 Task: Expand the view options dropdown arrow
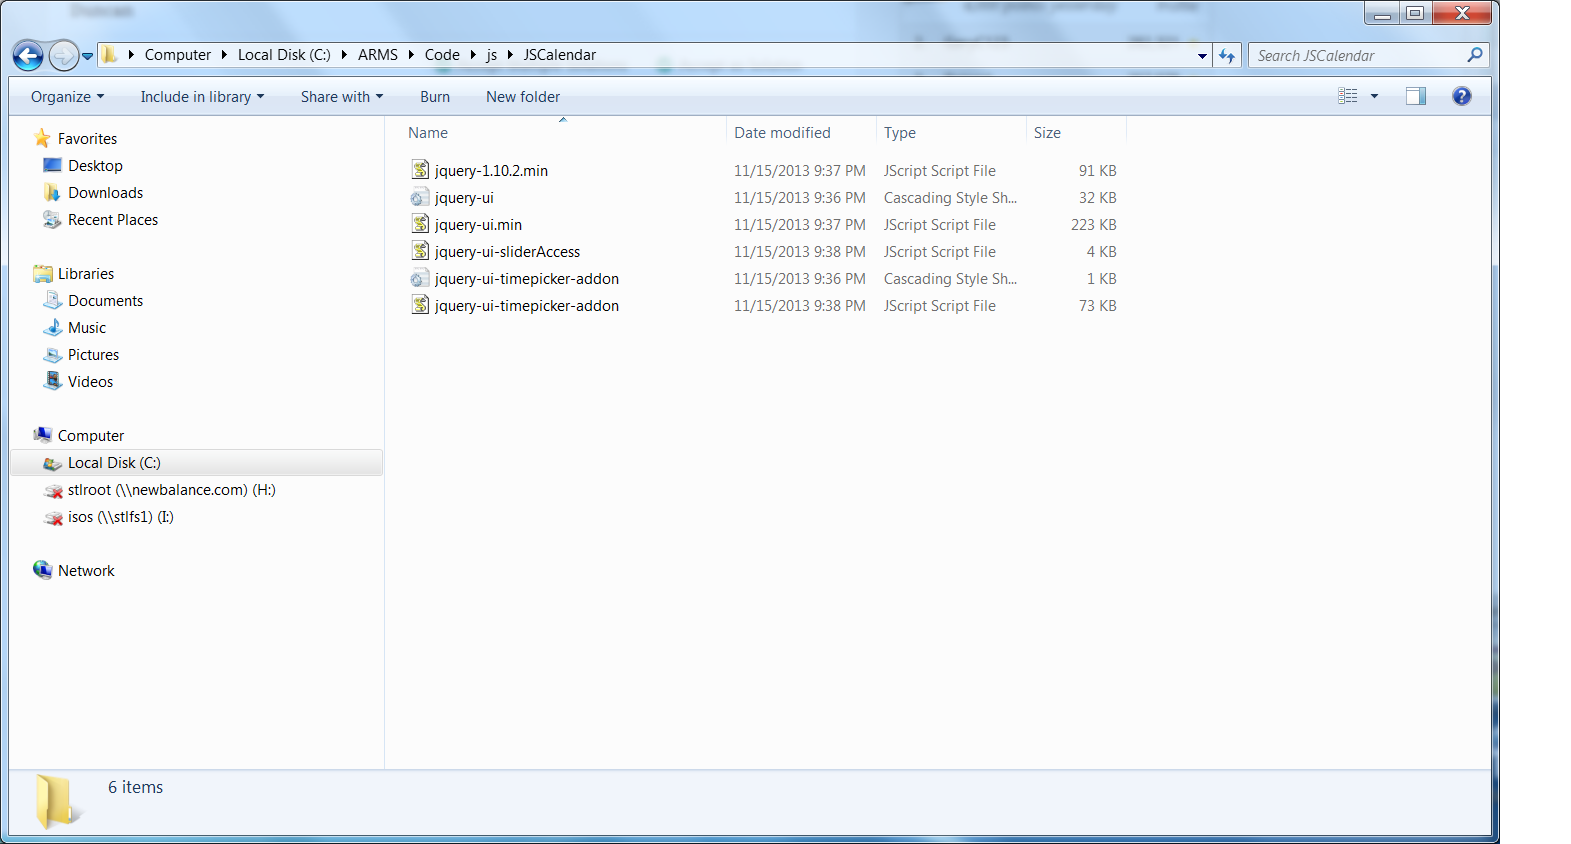1374,96
